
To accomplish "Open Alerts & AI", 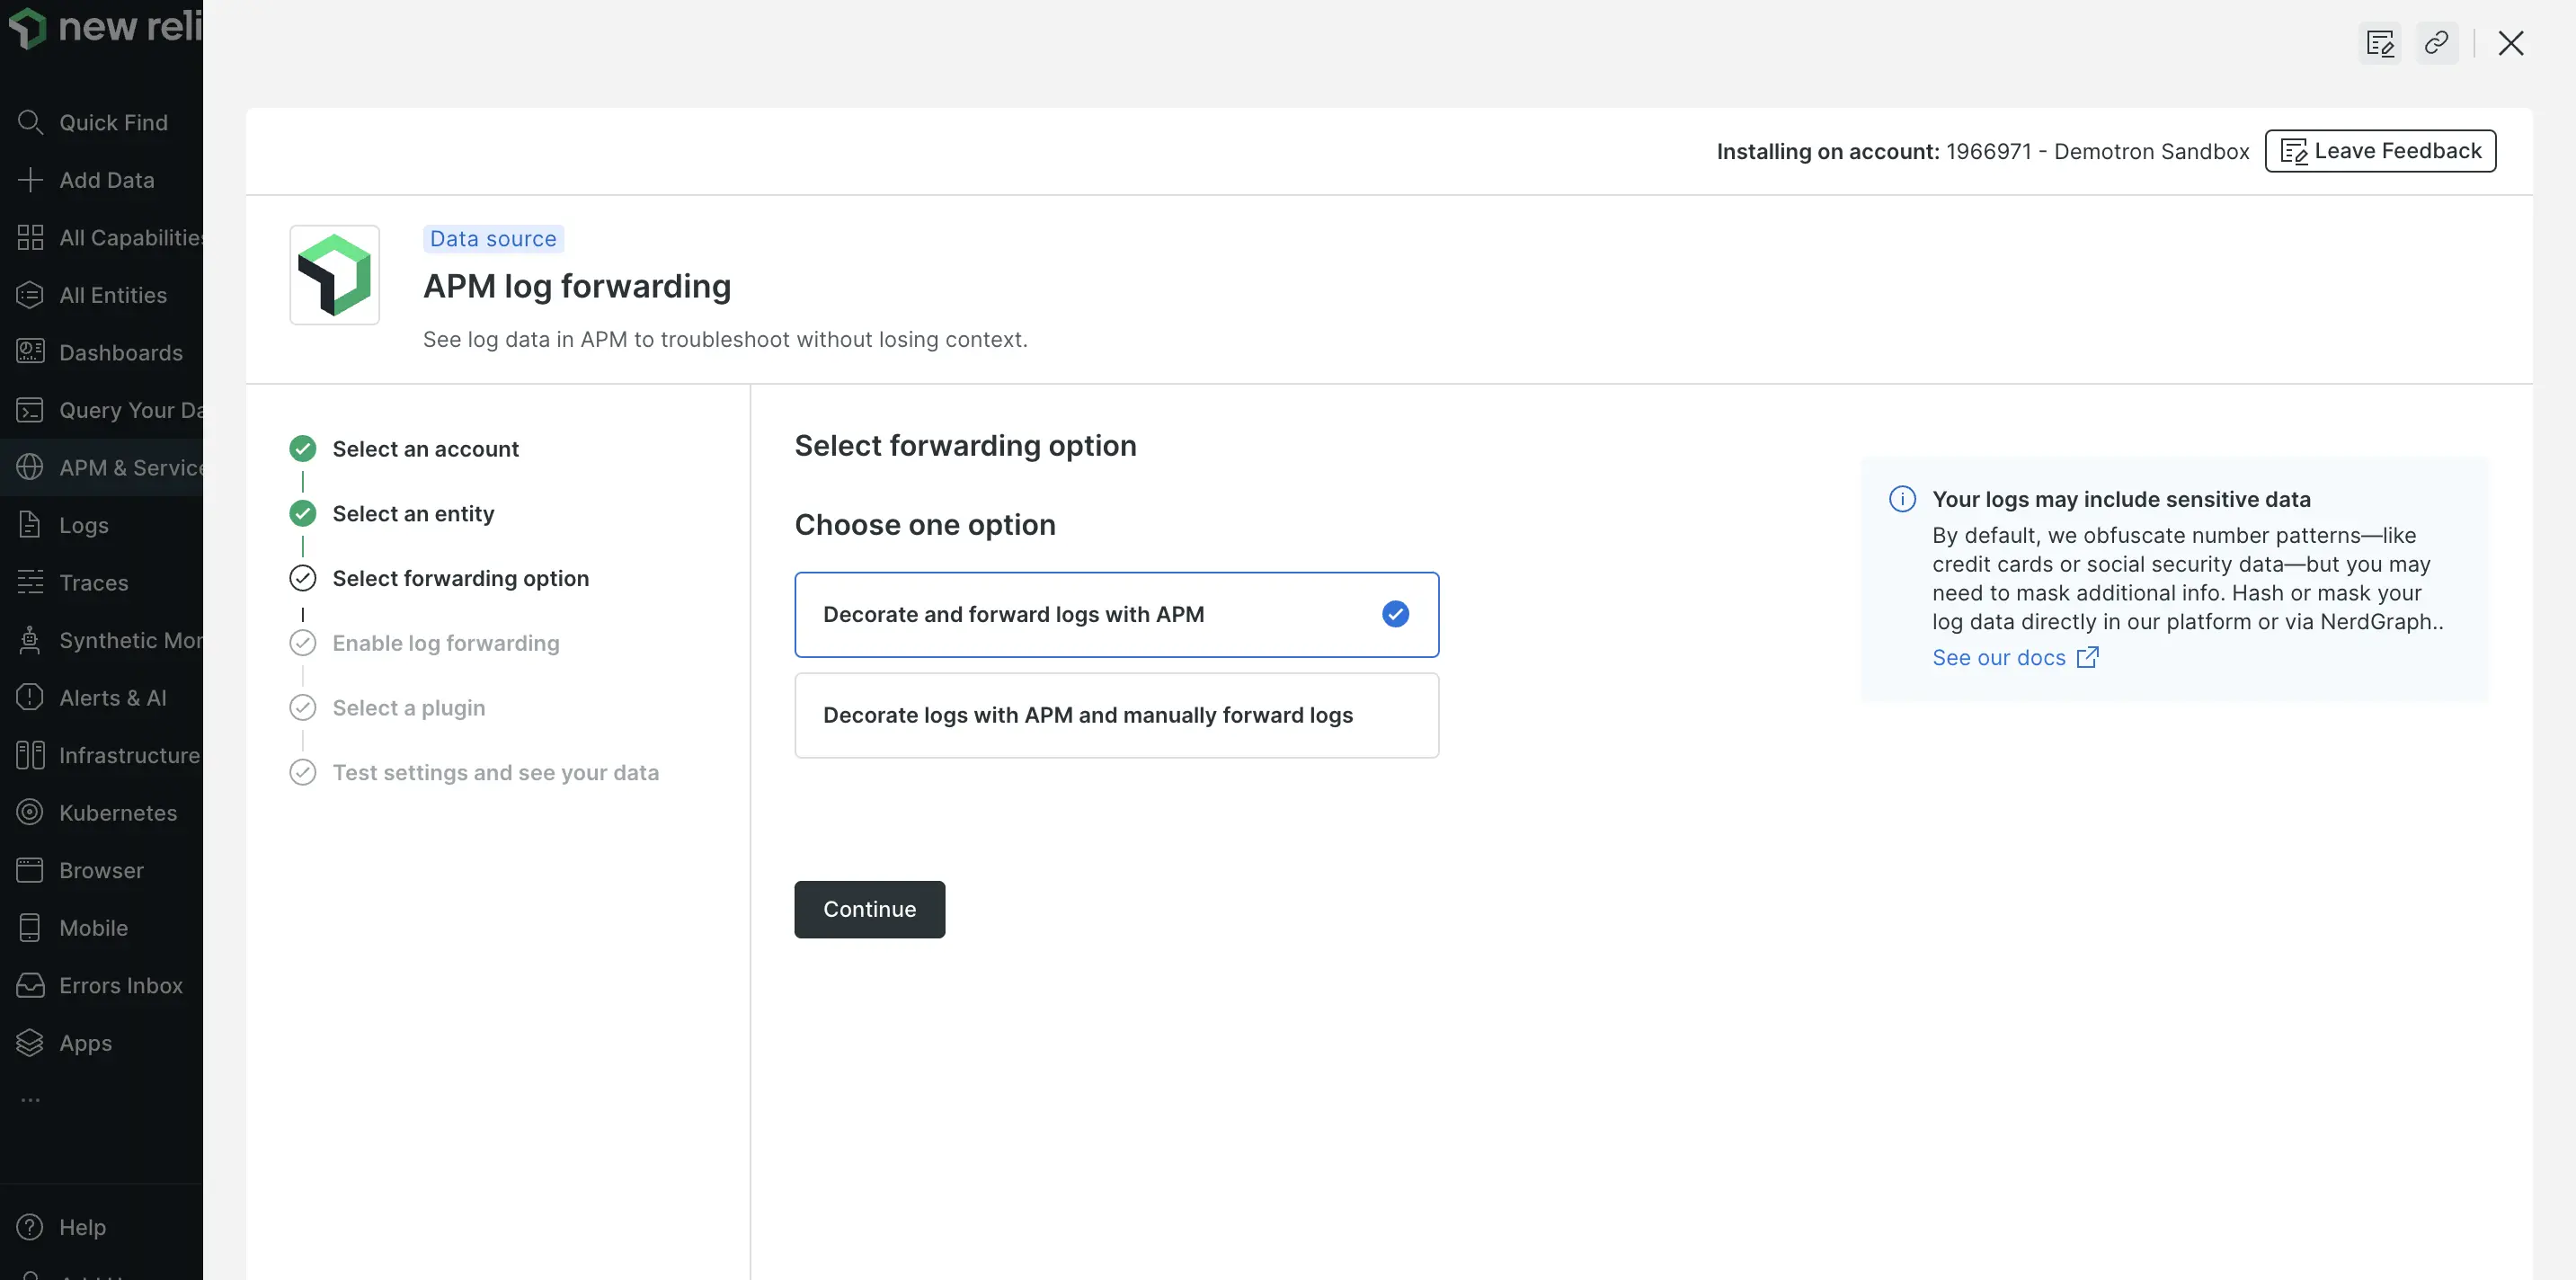I will 112,697.
